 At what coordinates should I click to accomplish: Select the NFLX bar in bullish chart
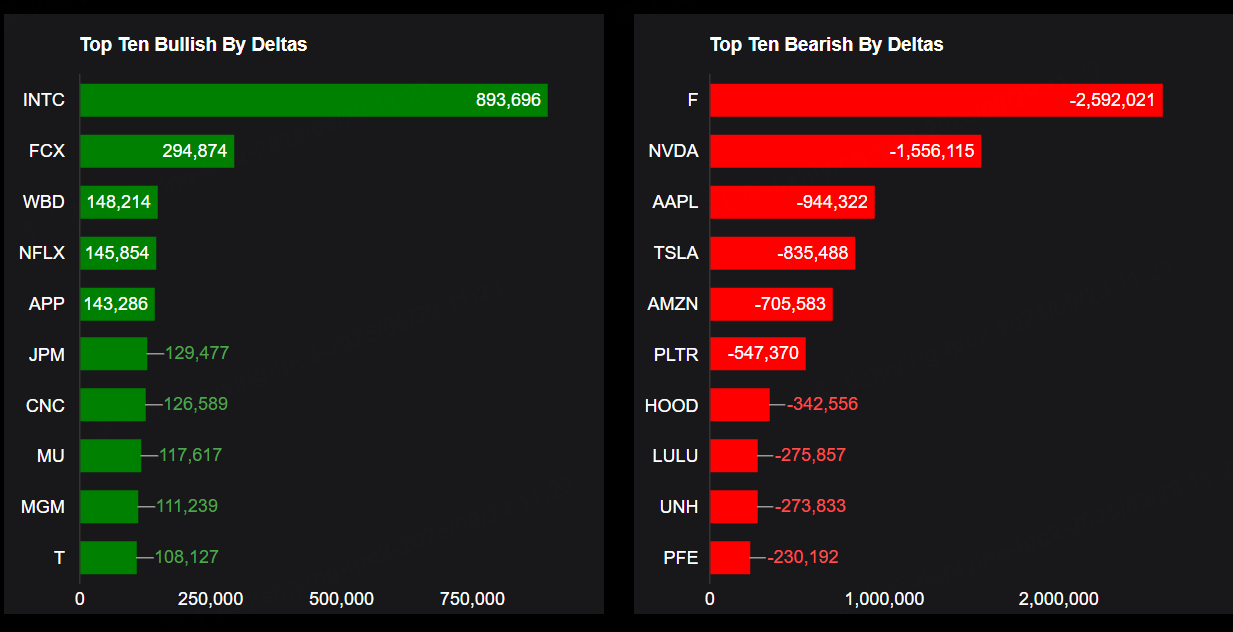pyautogui.click(x=118, y=253)
